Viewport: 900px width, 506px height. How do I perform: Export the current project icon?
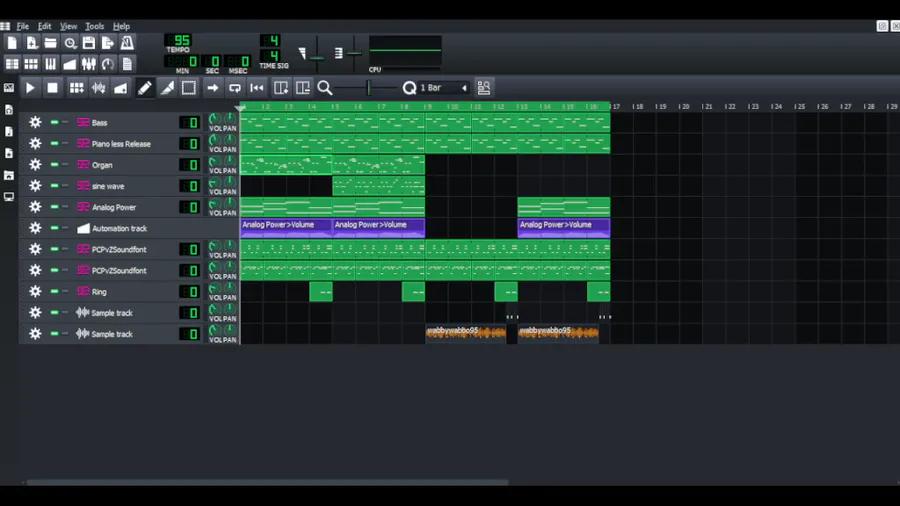pos(108,42)
